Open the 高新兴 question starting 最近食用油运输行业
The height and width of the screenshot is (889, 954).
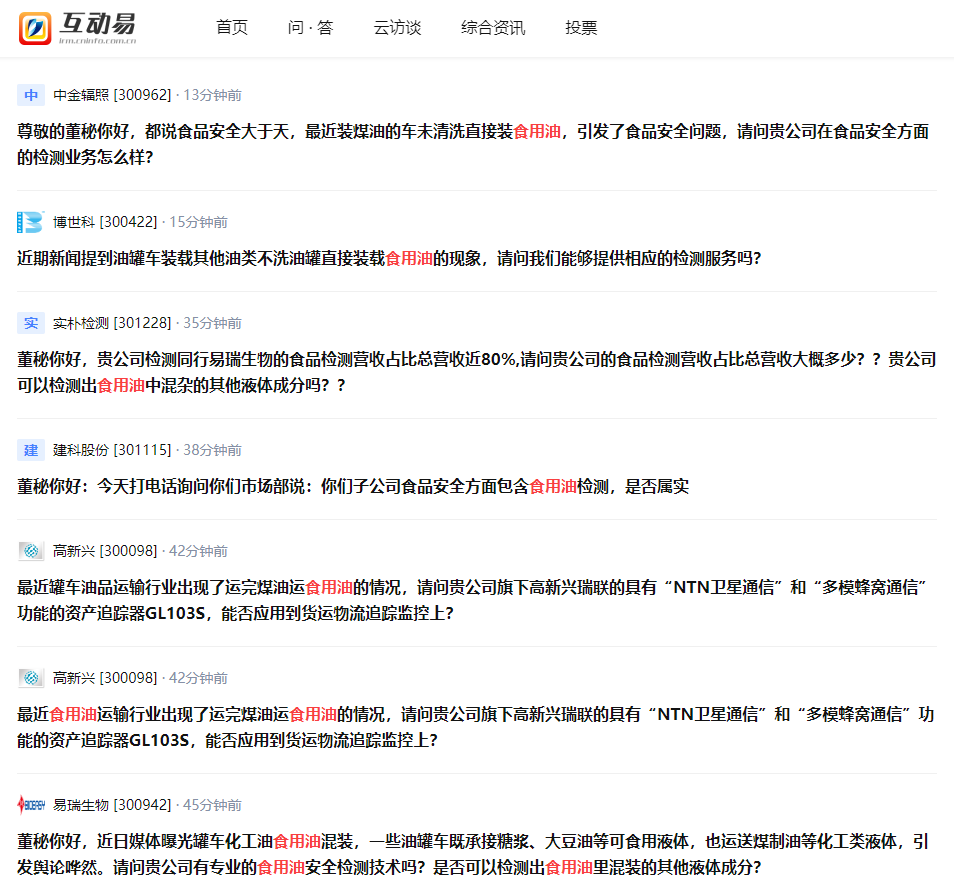(x=475, y=727)
